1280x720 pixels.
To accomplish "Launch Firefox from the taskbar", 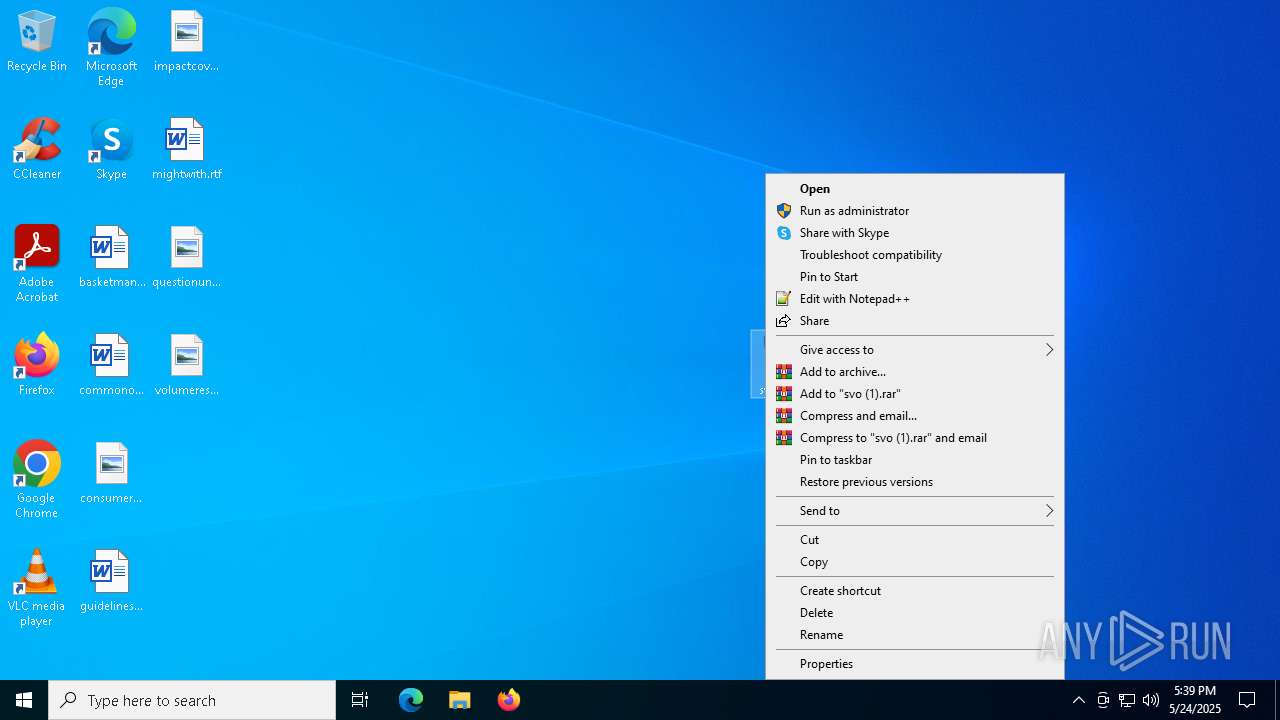I will pyautogui.click(x=509, y=700).
